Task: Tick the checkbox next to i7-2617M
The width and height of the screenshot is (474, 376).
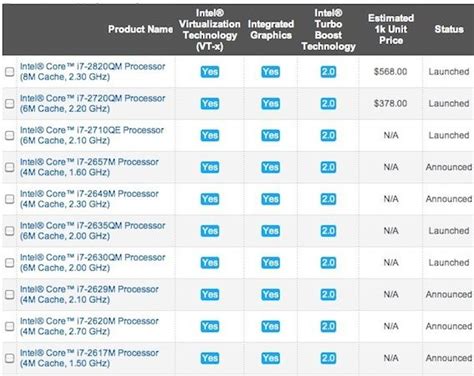Action: coord(10,358)
